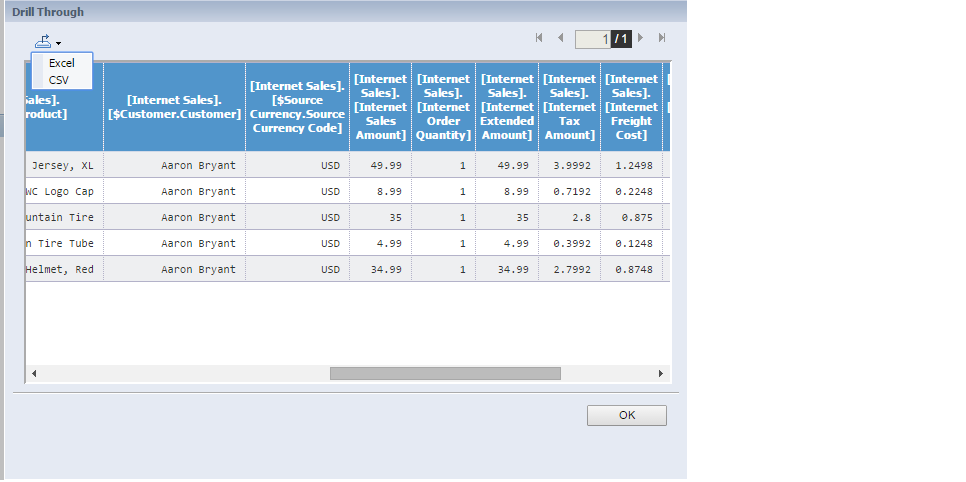This screenshot has height=482, width=966.
Task: Click the horizontal scrollbar left arrow
Action: tap(34, 373)
